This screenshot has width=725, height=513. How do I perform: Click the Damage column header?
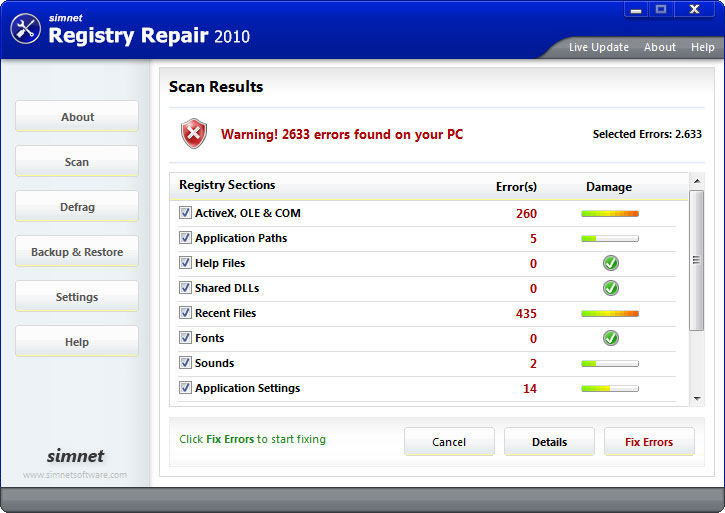pos(609,187)
